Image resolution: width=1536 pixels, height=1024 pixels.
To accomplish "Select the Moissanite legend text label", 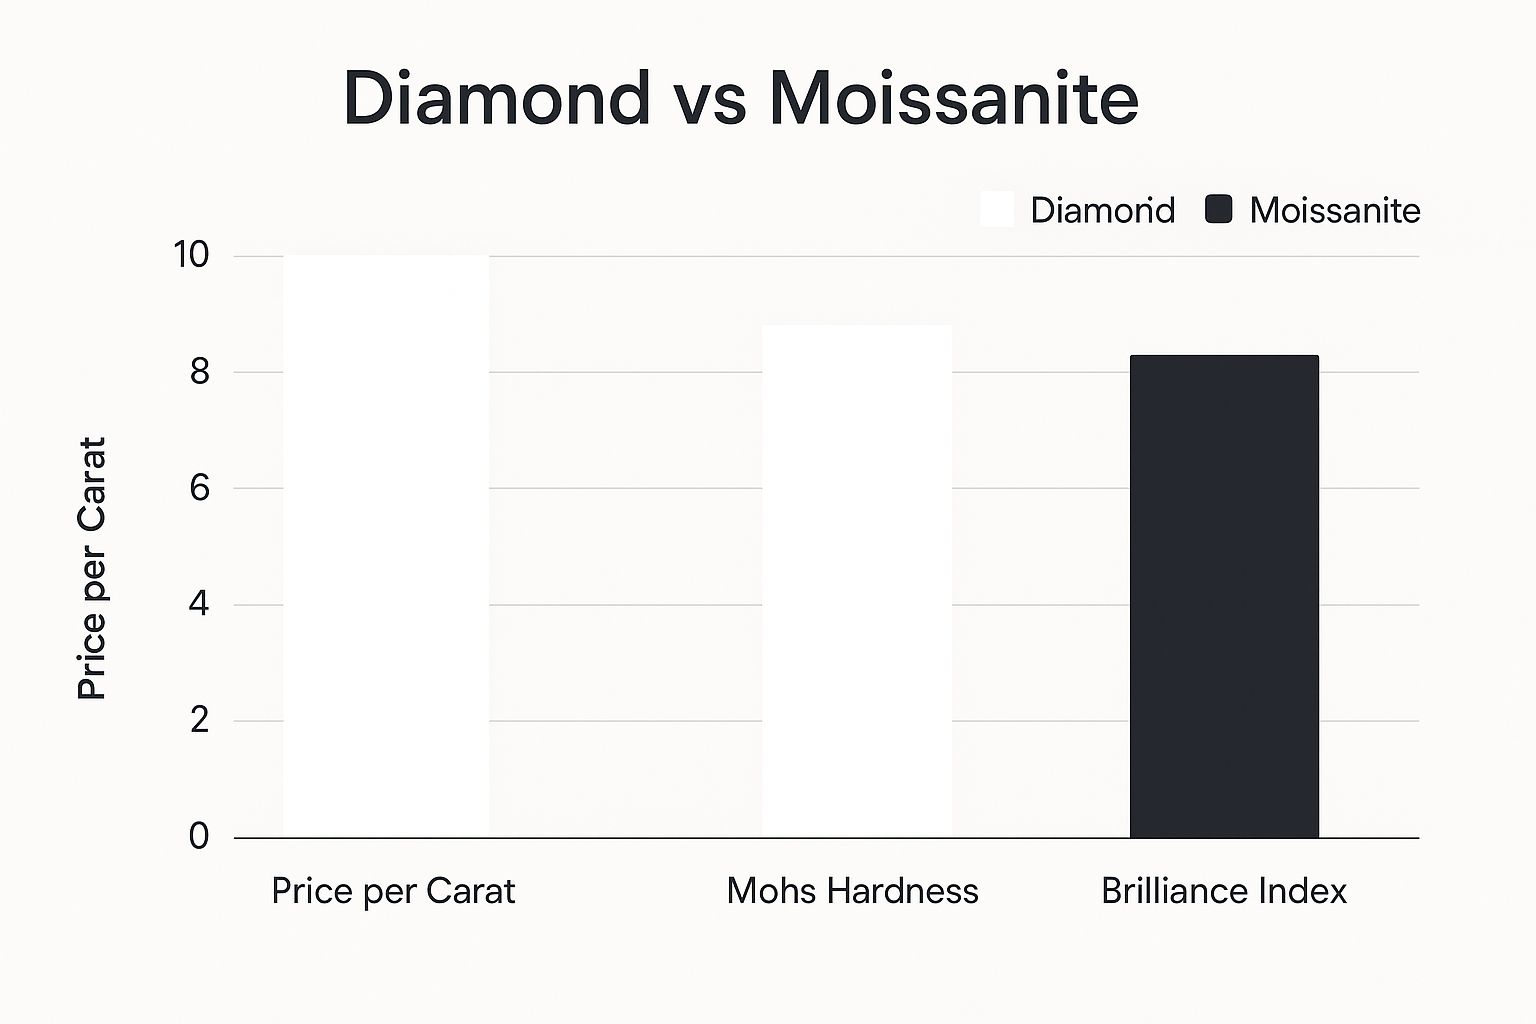I will point(1334,210).
